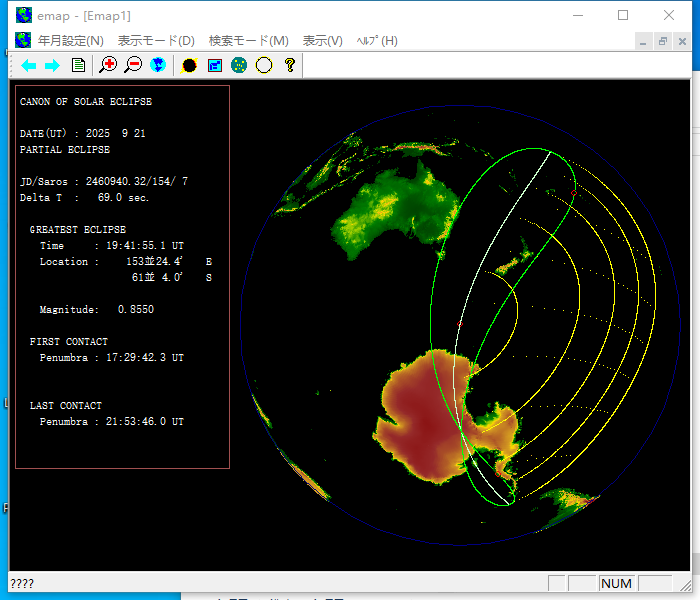Viewport: 700px width, 600px height.
Task: Open the ヘルプ(H) menu
Action: click(377, 41)
